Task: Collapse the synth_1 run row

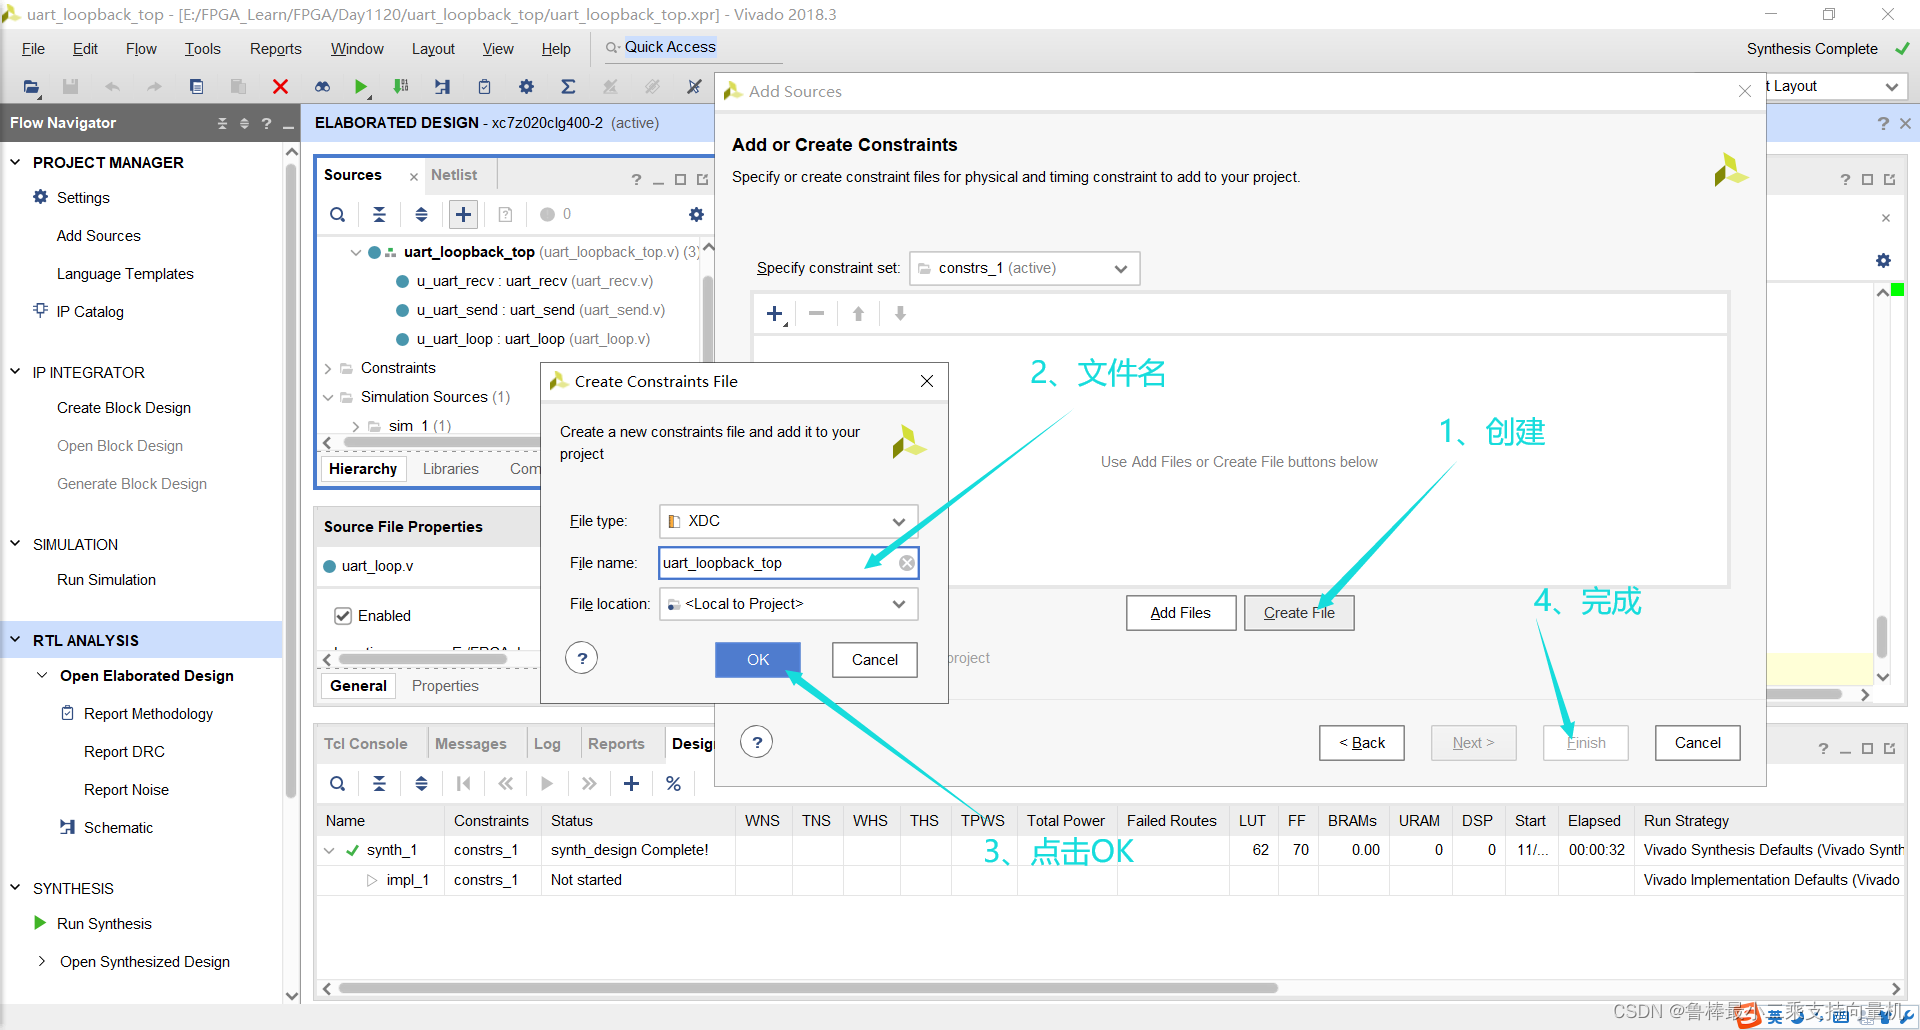Action: (x=329, y=850)
